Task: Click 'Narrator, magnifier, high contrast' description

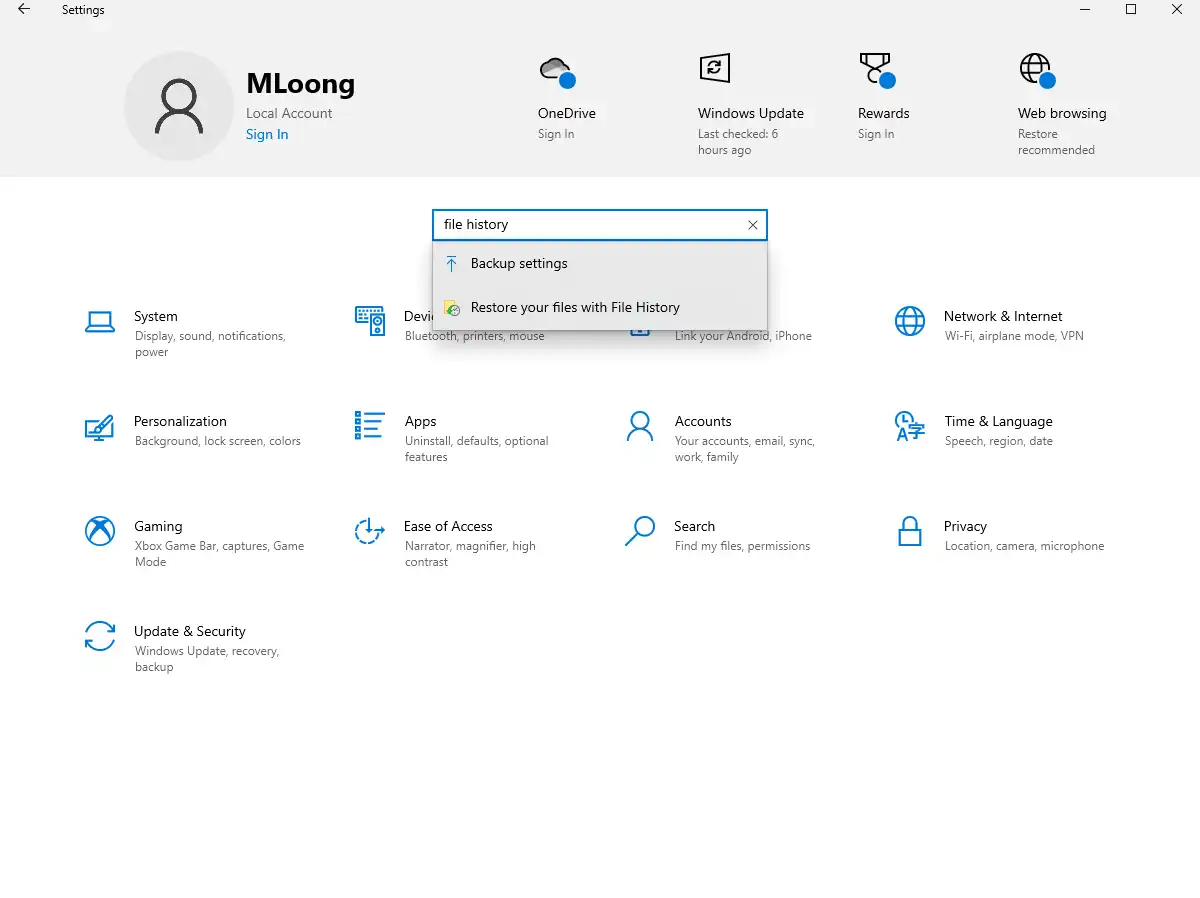Action: [x=470, y=554]
